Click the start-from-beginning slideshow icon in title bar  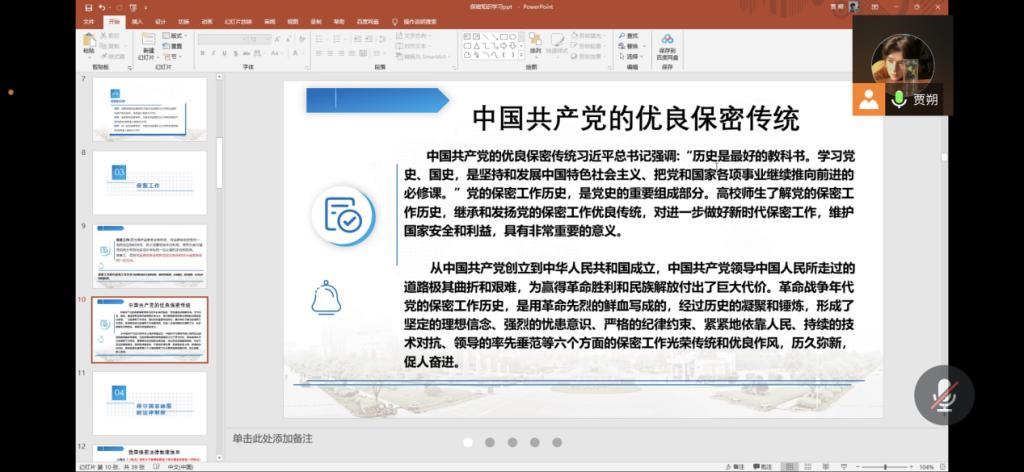[131, 7]
